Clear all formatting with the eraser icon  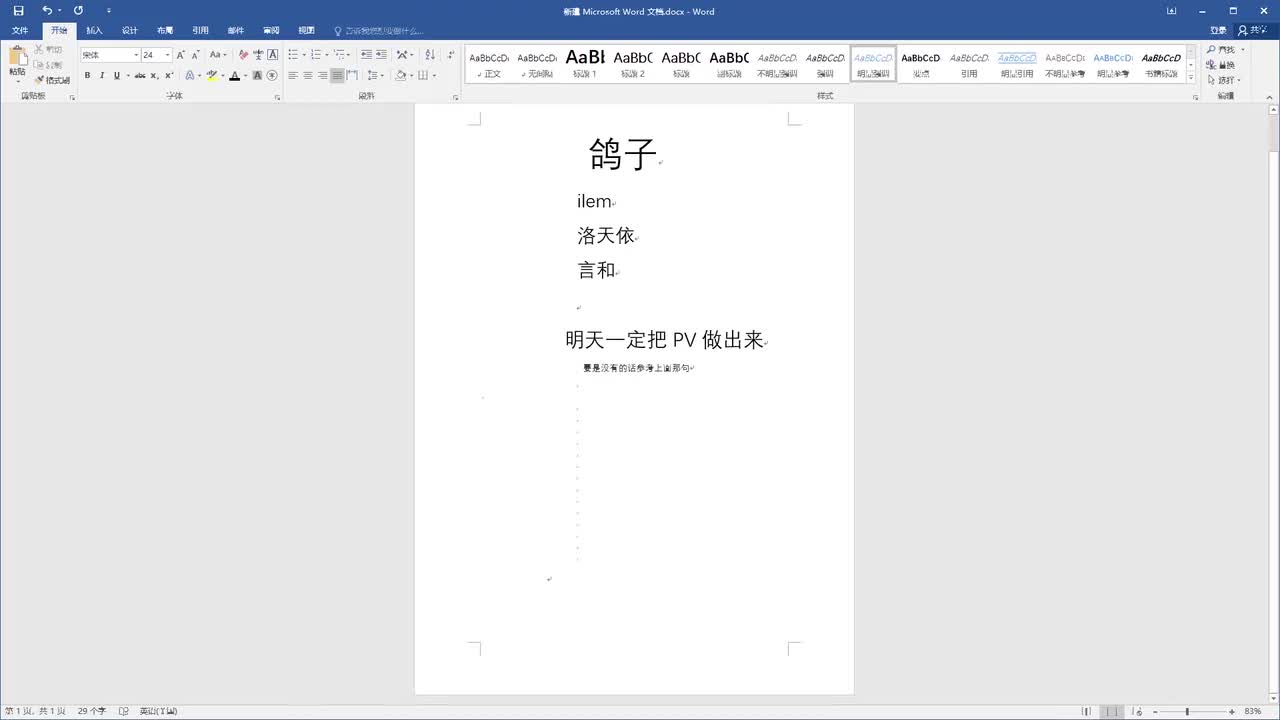[243, 55]
